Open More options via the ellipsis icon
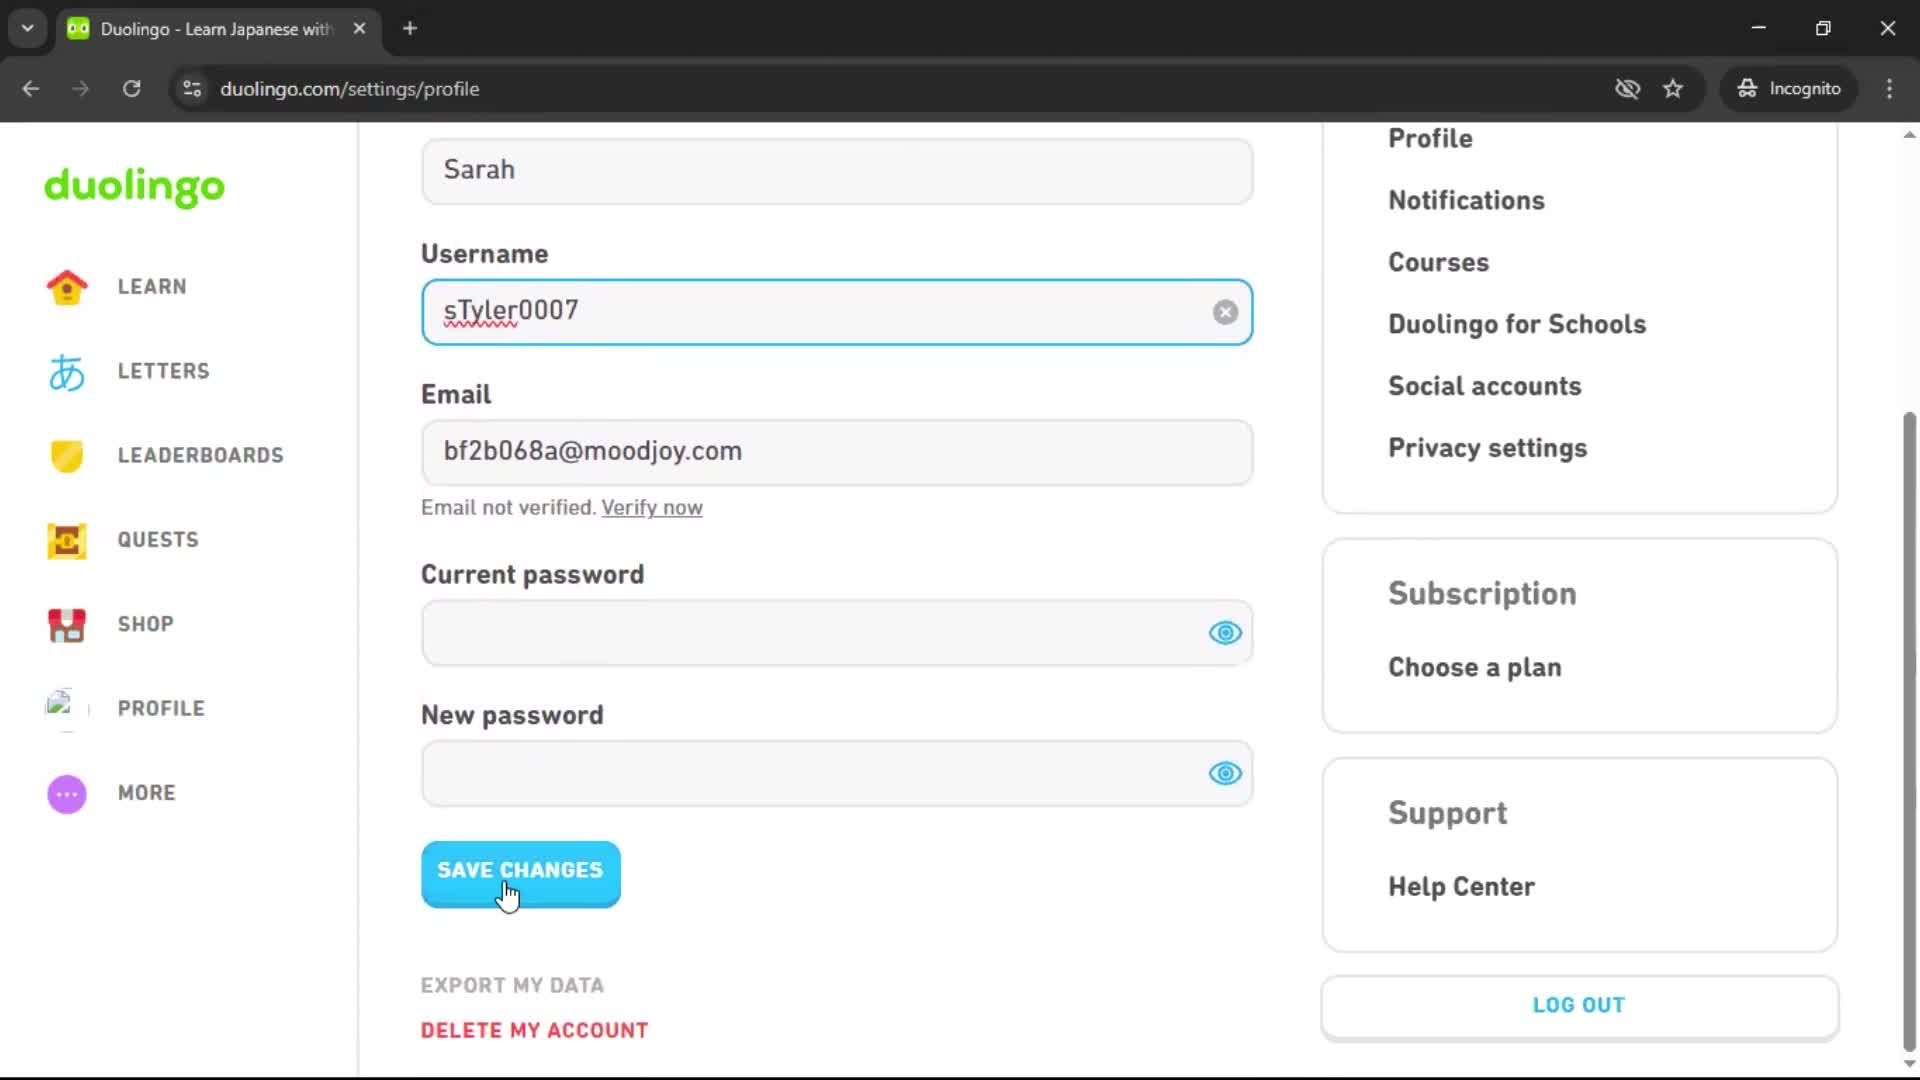 [x=65, y=793]
